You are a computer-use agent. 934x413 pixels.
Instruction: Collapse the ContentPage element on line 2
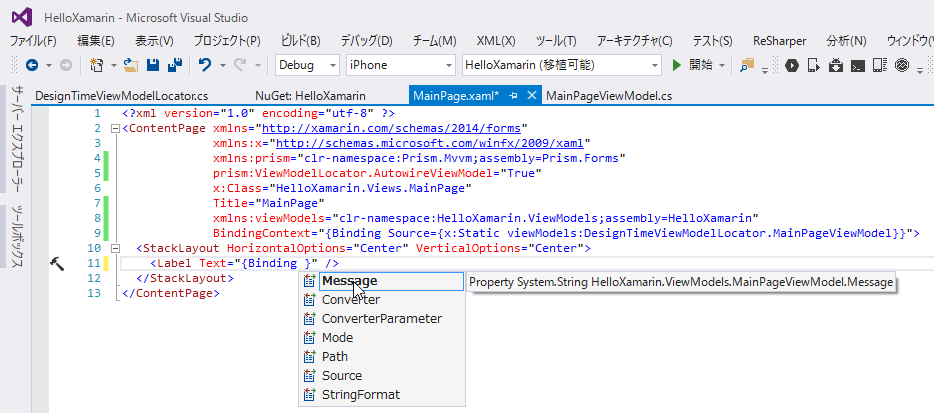[x=115, y=128]
